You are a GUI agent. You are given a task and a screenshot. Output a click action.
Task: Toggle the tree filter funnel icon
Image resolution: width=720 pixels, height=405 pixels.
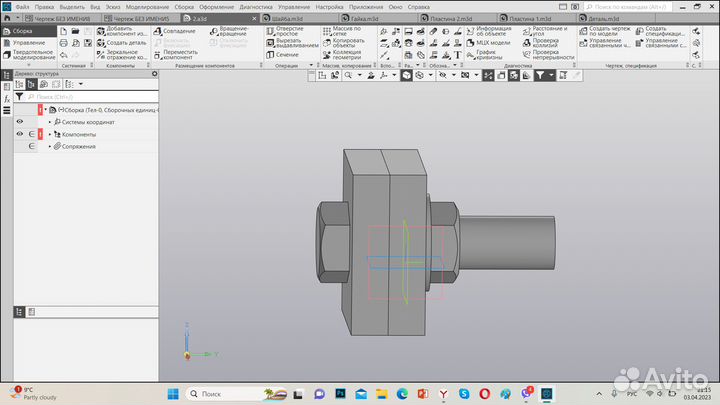point(19,96)
